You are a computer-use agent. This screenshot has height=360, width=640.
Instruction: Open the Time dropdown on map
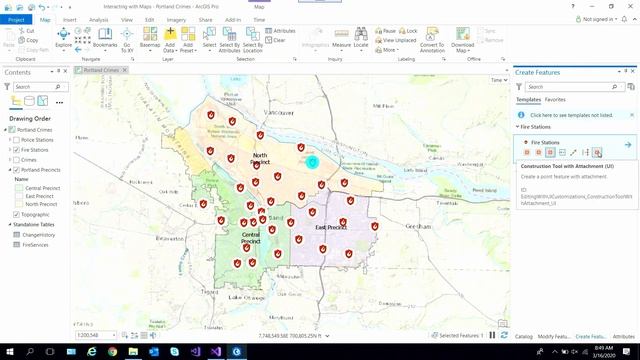click(499, 80)
